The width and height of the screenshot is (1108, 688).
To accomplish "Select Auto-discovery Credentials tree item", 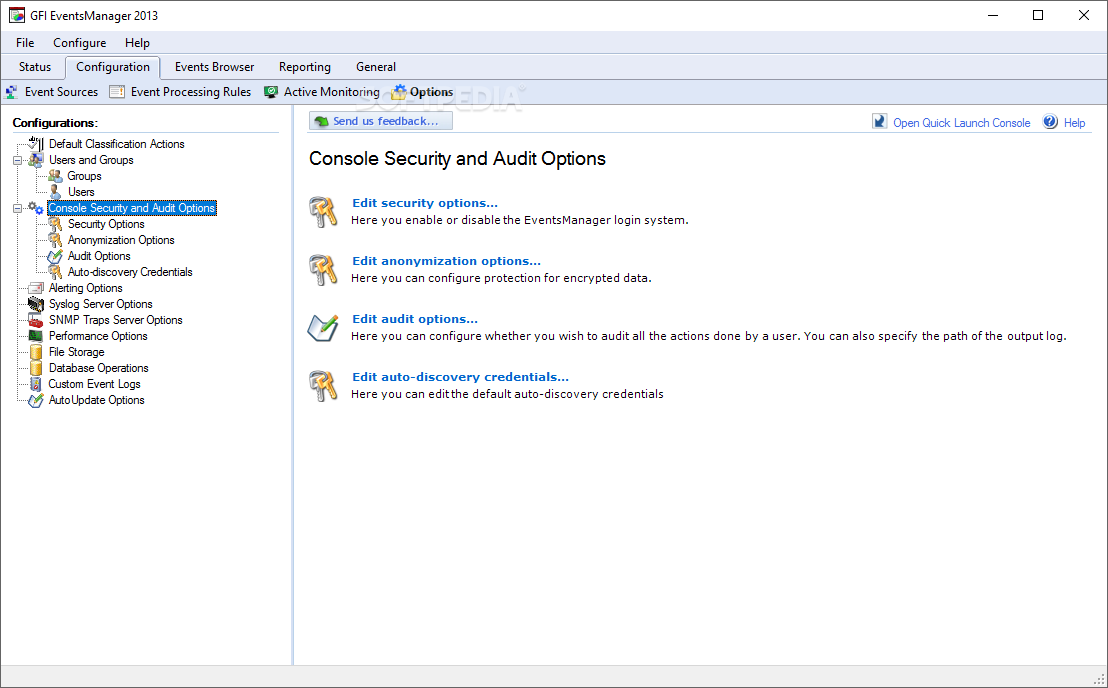I will 130,272.
